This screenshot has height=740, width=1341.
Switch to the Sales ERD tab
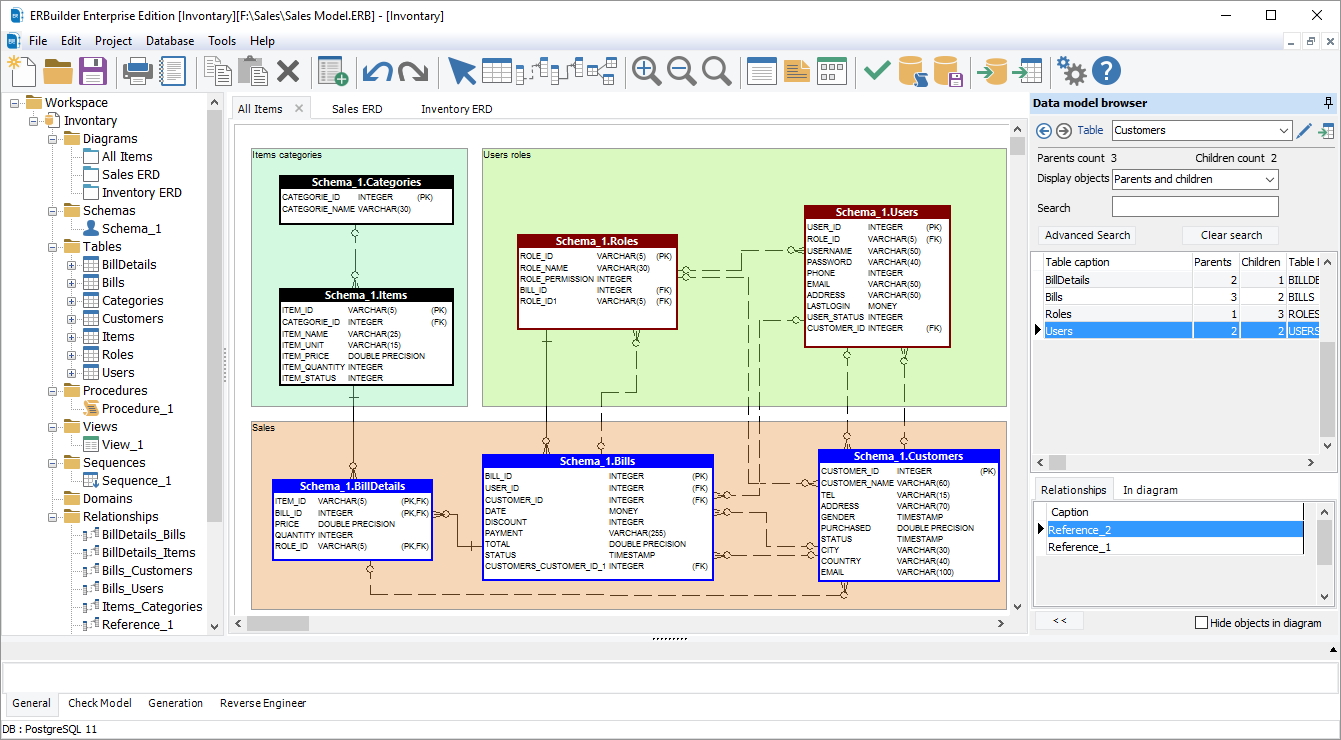pyautogui.click(x=357, y=107)
